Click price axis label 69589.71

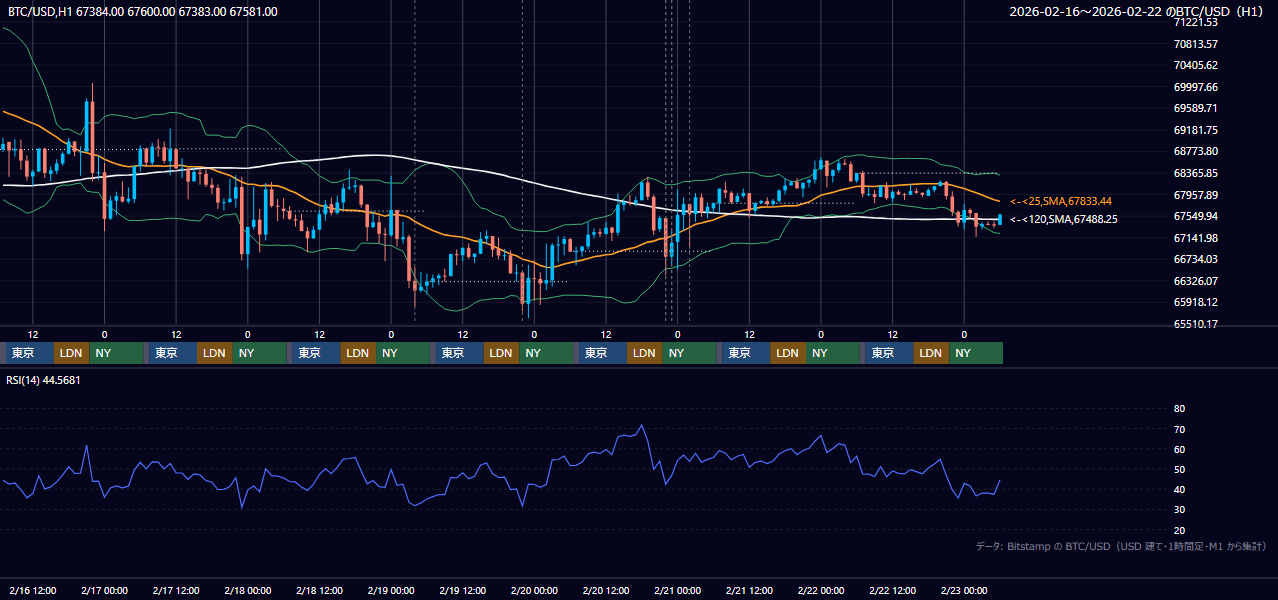1195,108
